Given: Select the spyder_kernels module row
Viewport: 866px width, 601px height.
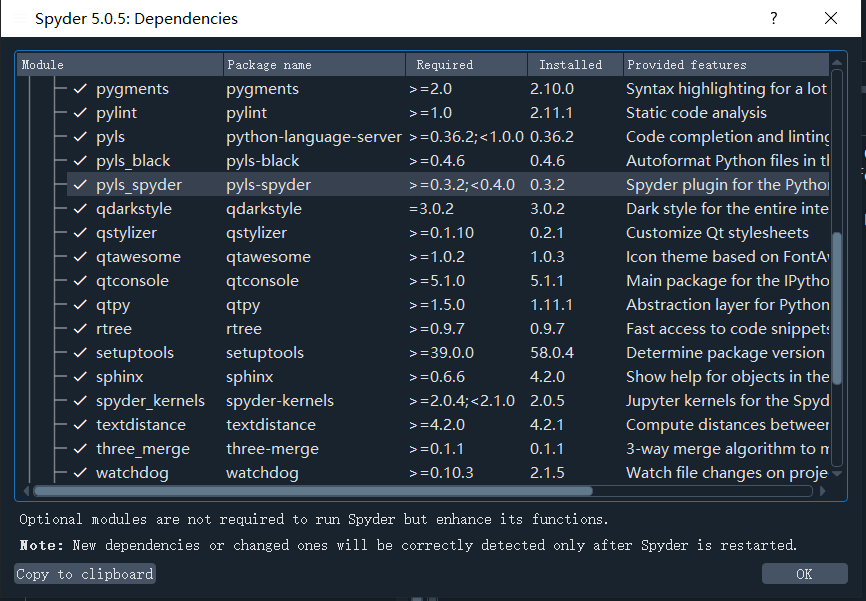Looking at the screenshot, I should pos(448,400).
